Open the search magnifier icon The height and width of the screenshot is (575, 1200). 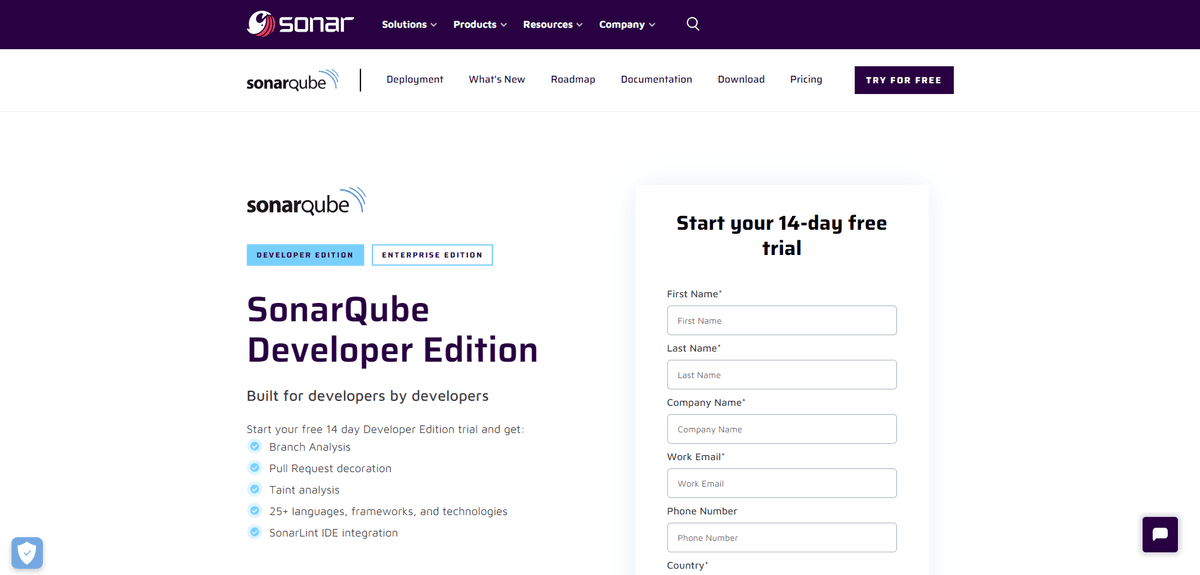693,24
